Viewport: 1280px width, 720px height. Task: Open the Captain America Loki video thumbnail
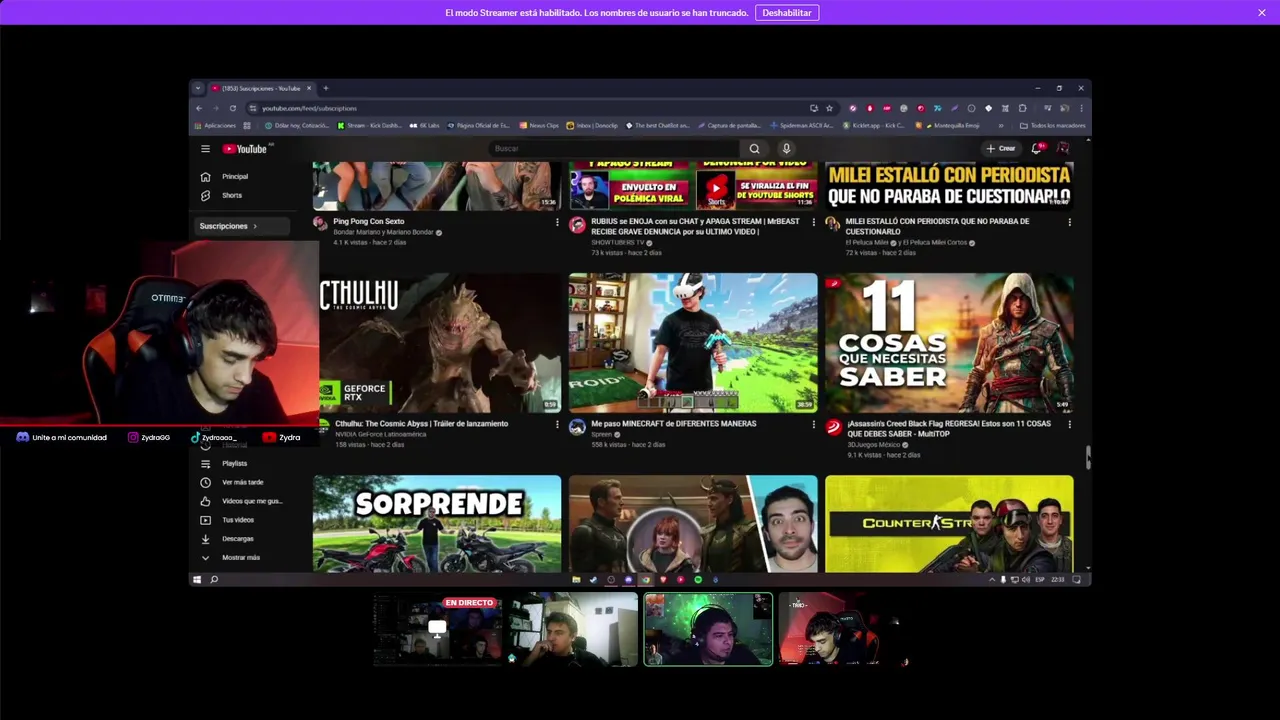pos(693,524)
